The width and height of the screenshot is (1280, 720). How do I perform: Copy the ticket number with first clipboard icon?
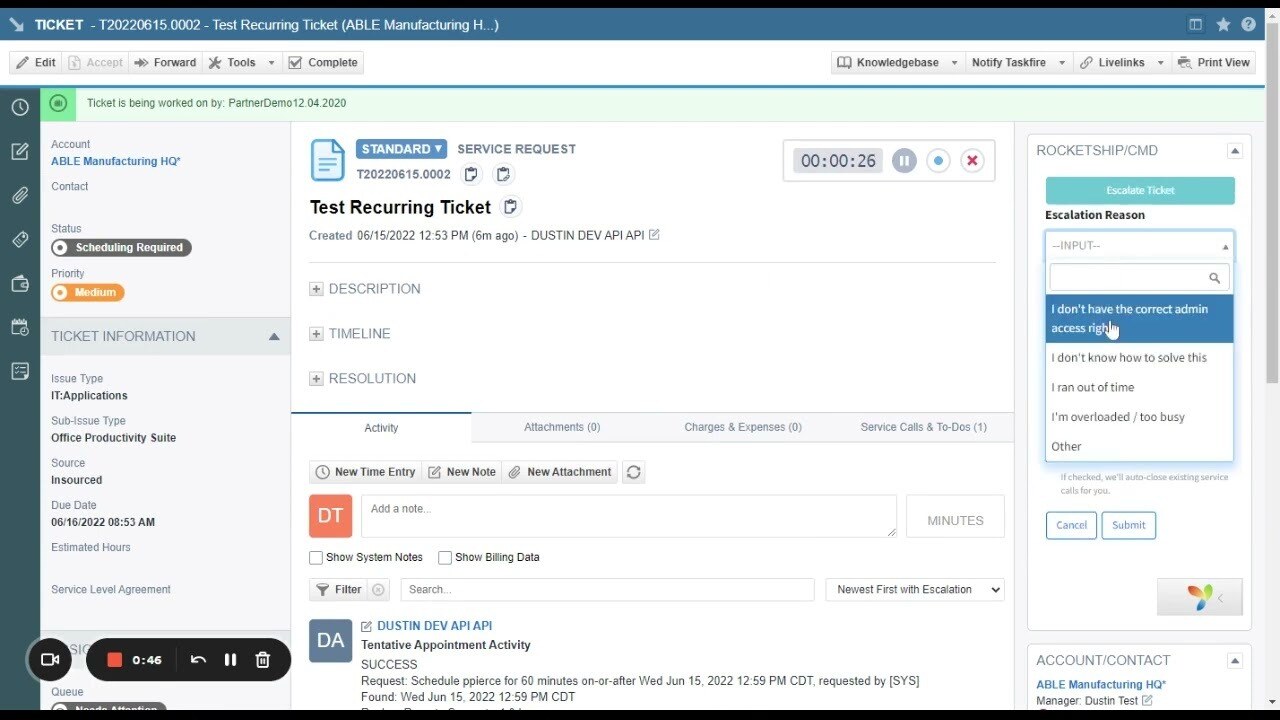coord(471,174)
